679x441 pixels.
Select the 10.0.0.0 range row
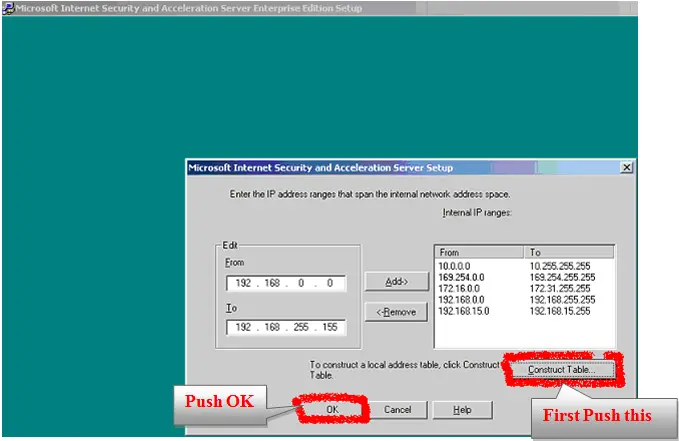(x=524, y=266)
